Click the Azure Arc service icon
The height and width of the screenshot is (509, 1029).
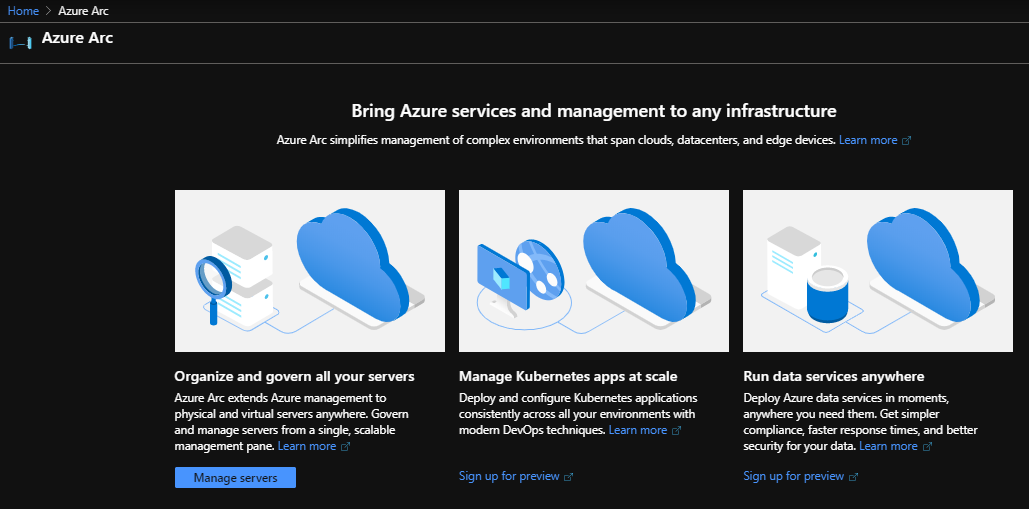20,43
